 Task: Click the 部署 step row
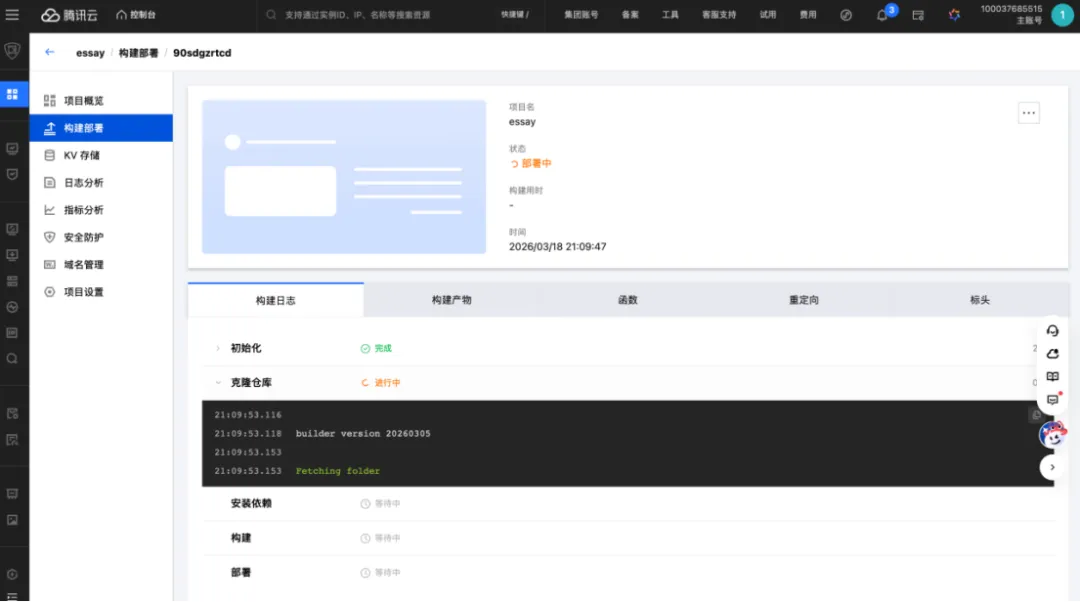click(x=628, y=572)
